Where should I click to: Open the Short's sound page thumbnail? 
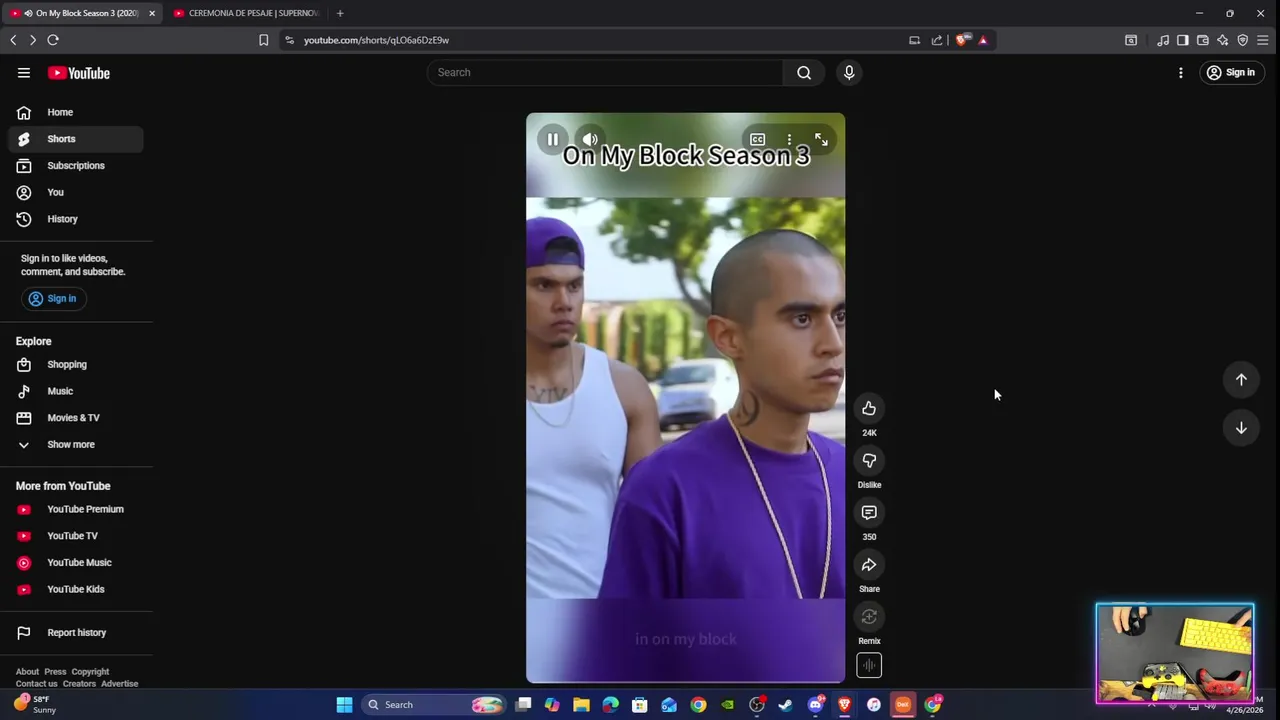coord(869,665)
